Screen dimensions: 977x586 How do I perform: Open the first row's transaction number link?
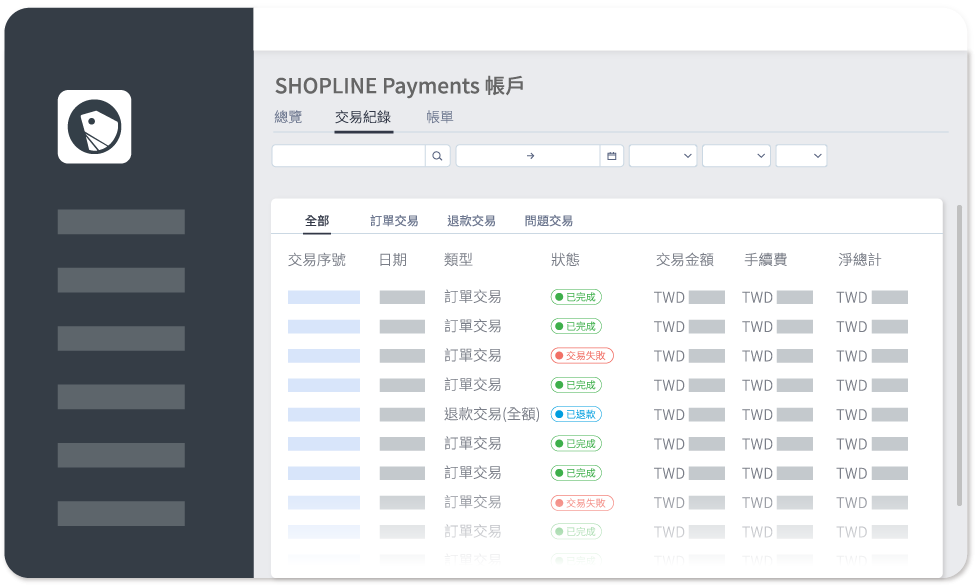[324, 297]
